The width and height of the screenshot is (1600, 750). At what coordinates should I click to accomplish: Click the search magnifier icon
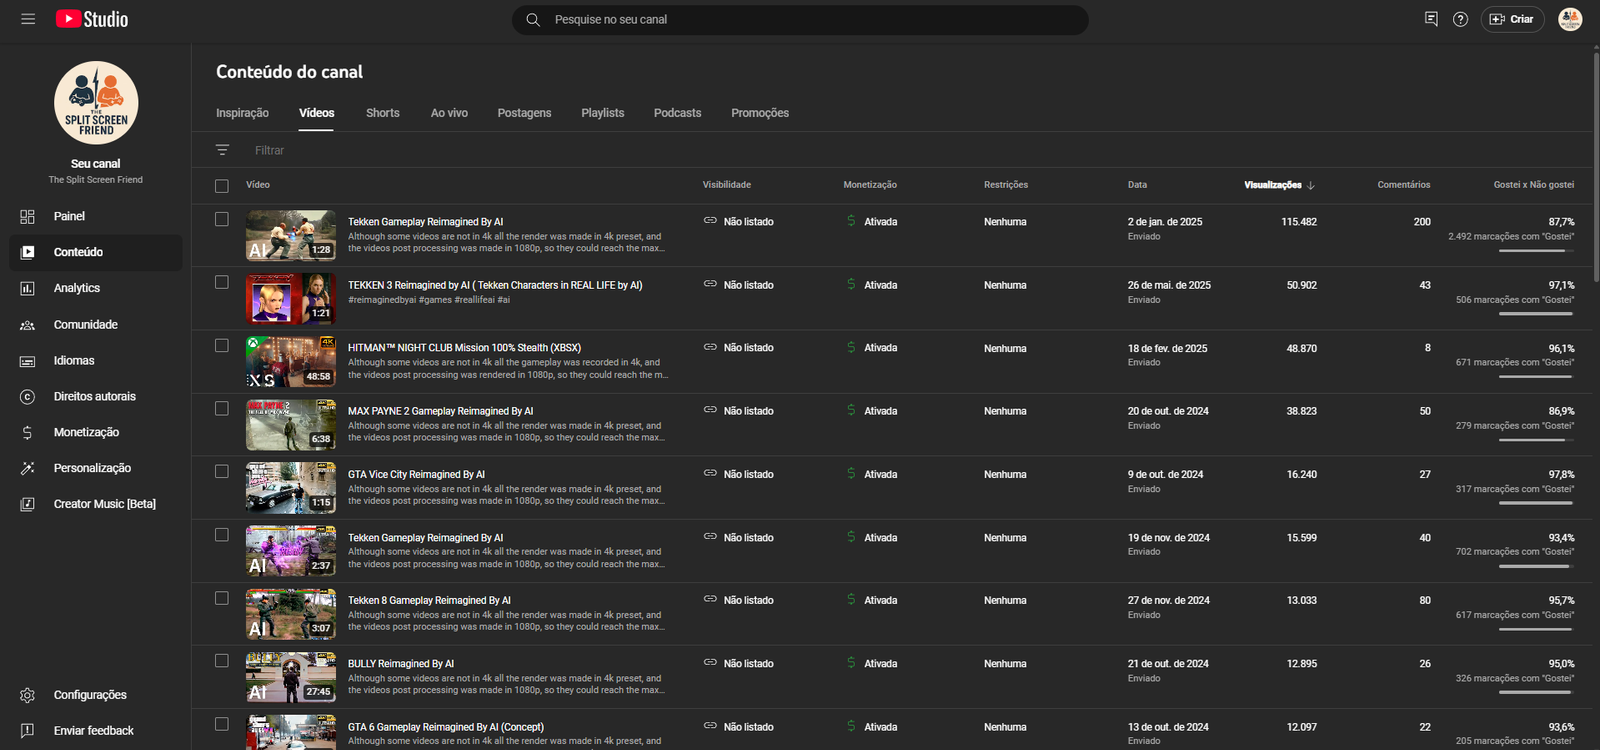tap(533, 20)
